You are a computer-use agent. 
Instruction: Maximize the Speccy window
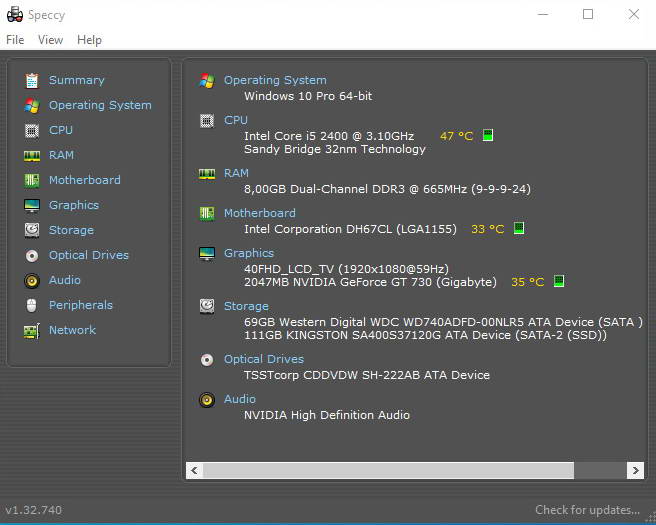[x=588, y=14]
